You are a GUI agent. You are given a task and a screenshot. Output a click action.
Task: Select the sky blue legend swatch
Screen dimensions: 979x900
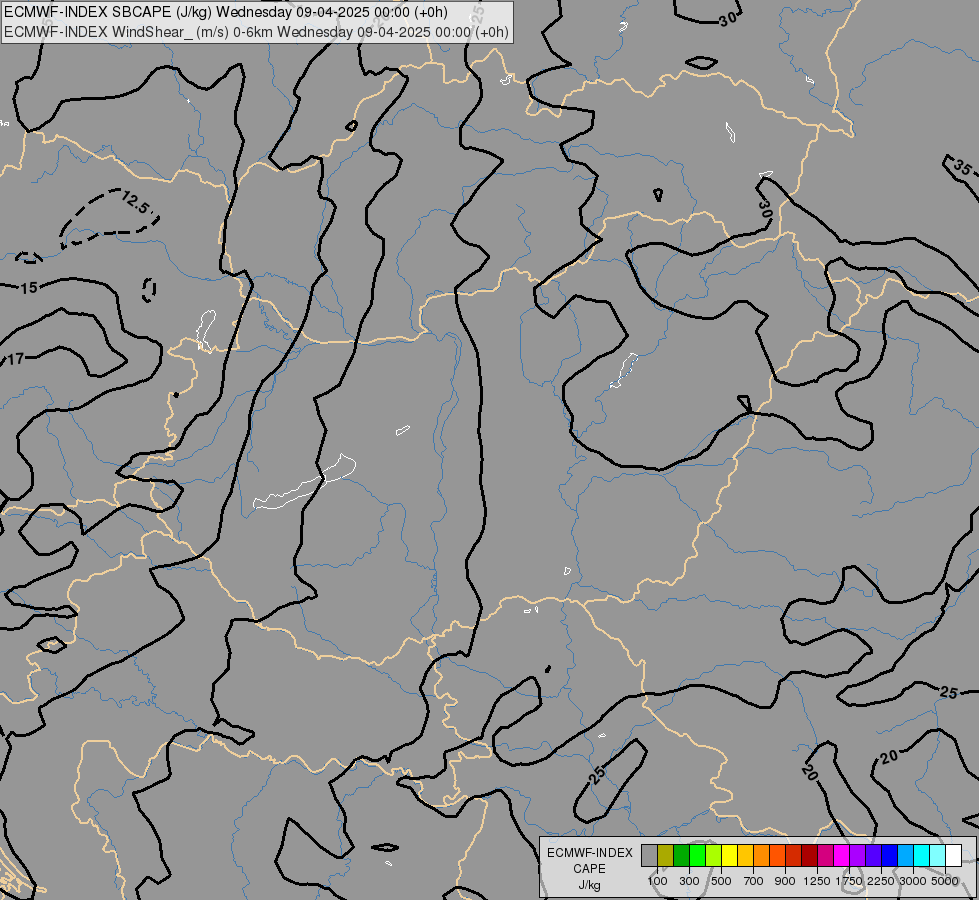click(x=906, y=855)
